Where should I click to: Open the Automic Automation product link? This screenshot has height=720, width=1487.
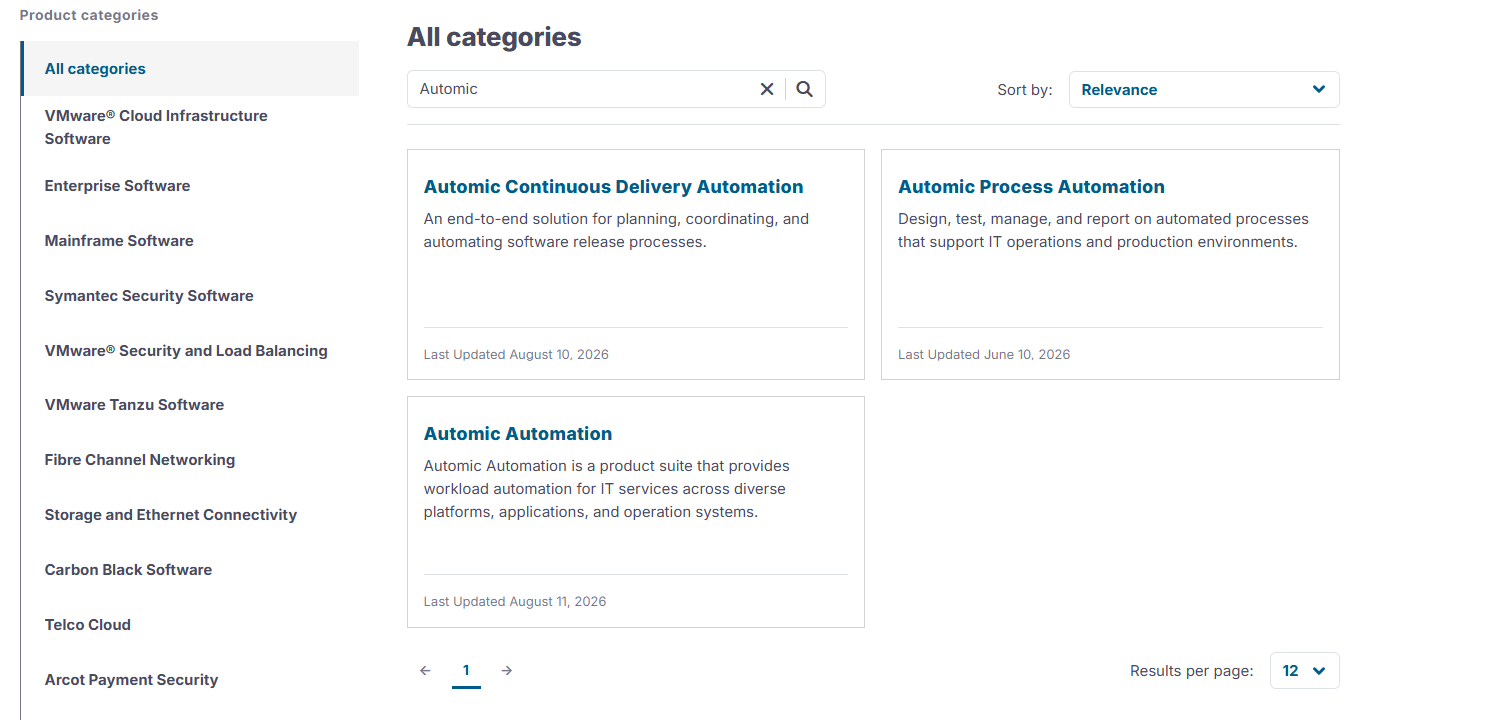[x=518, y=434]
